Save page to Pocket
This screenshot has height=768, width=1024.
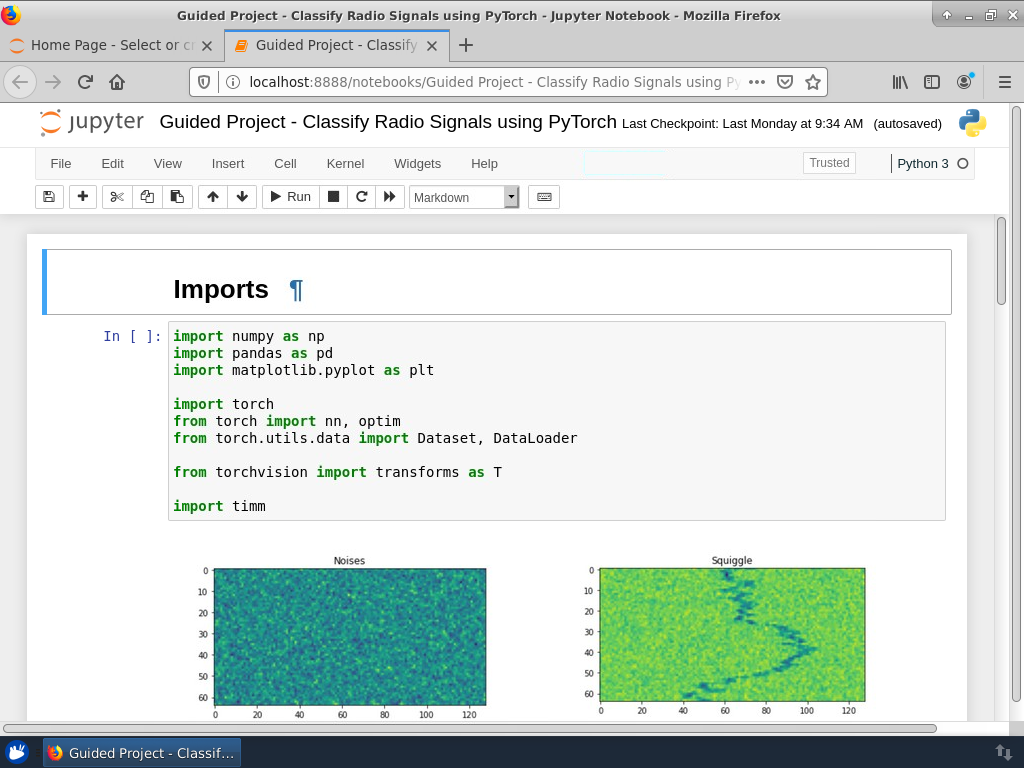click(x=785, y=82)
